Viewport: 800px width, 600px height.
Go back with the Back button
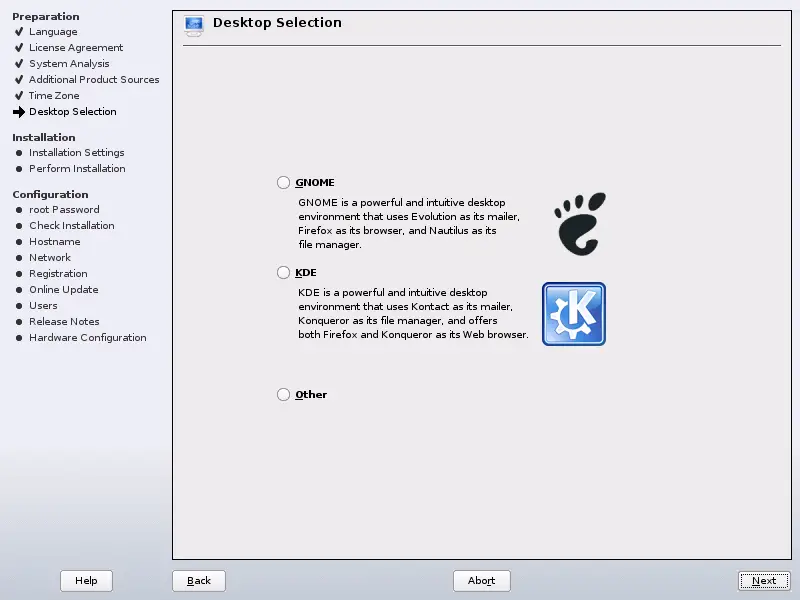(199, 581)
